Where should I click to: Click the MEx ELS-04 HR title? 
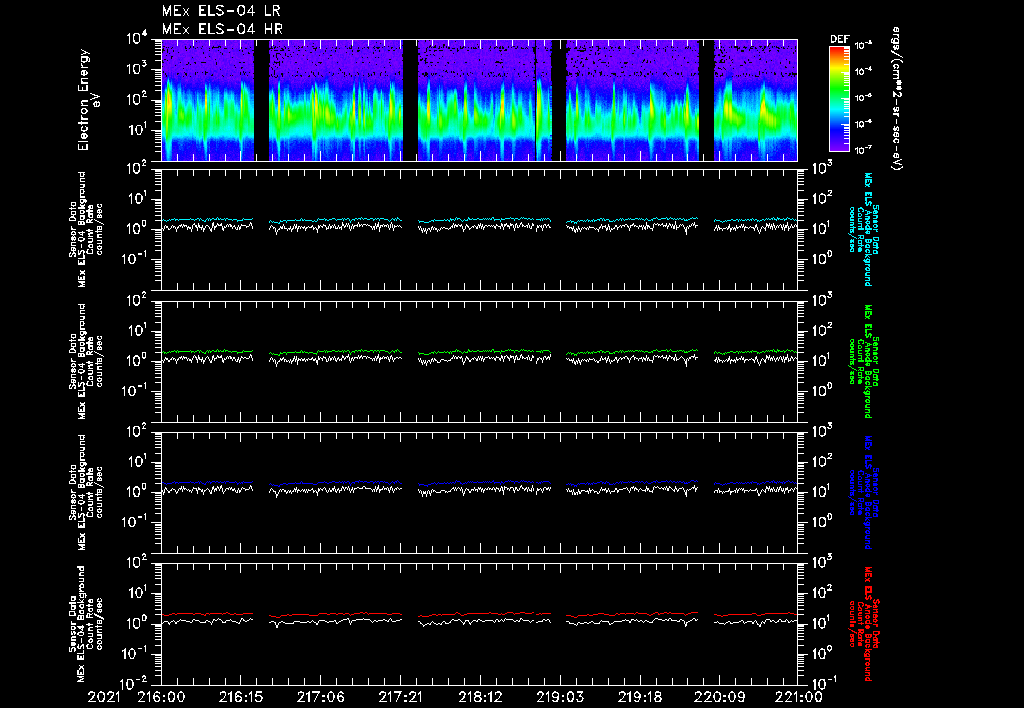point(222,29)
